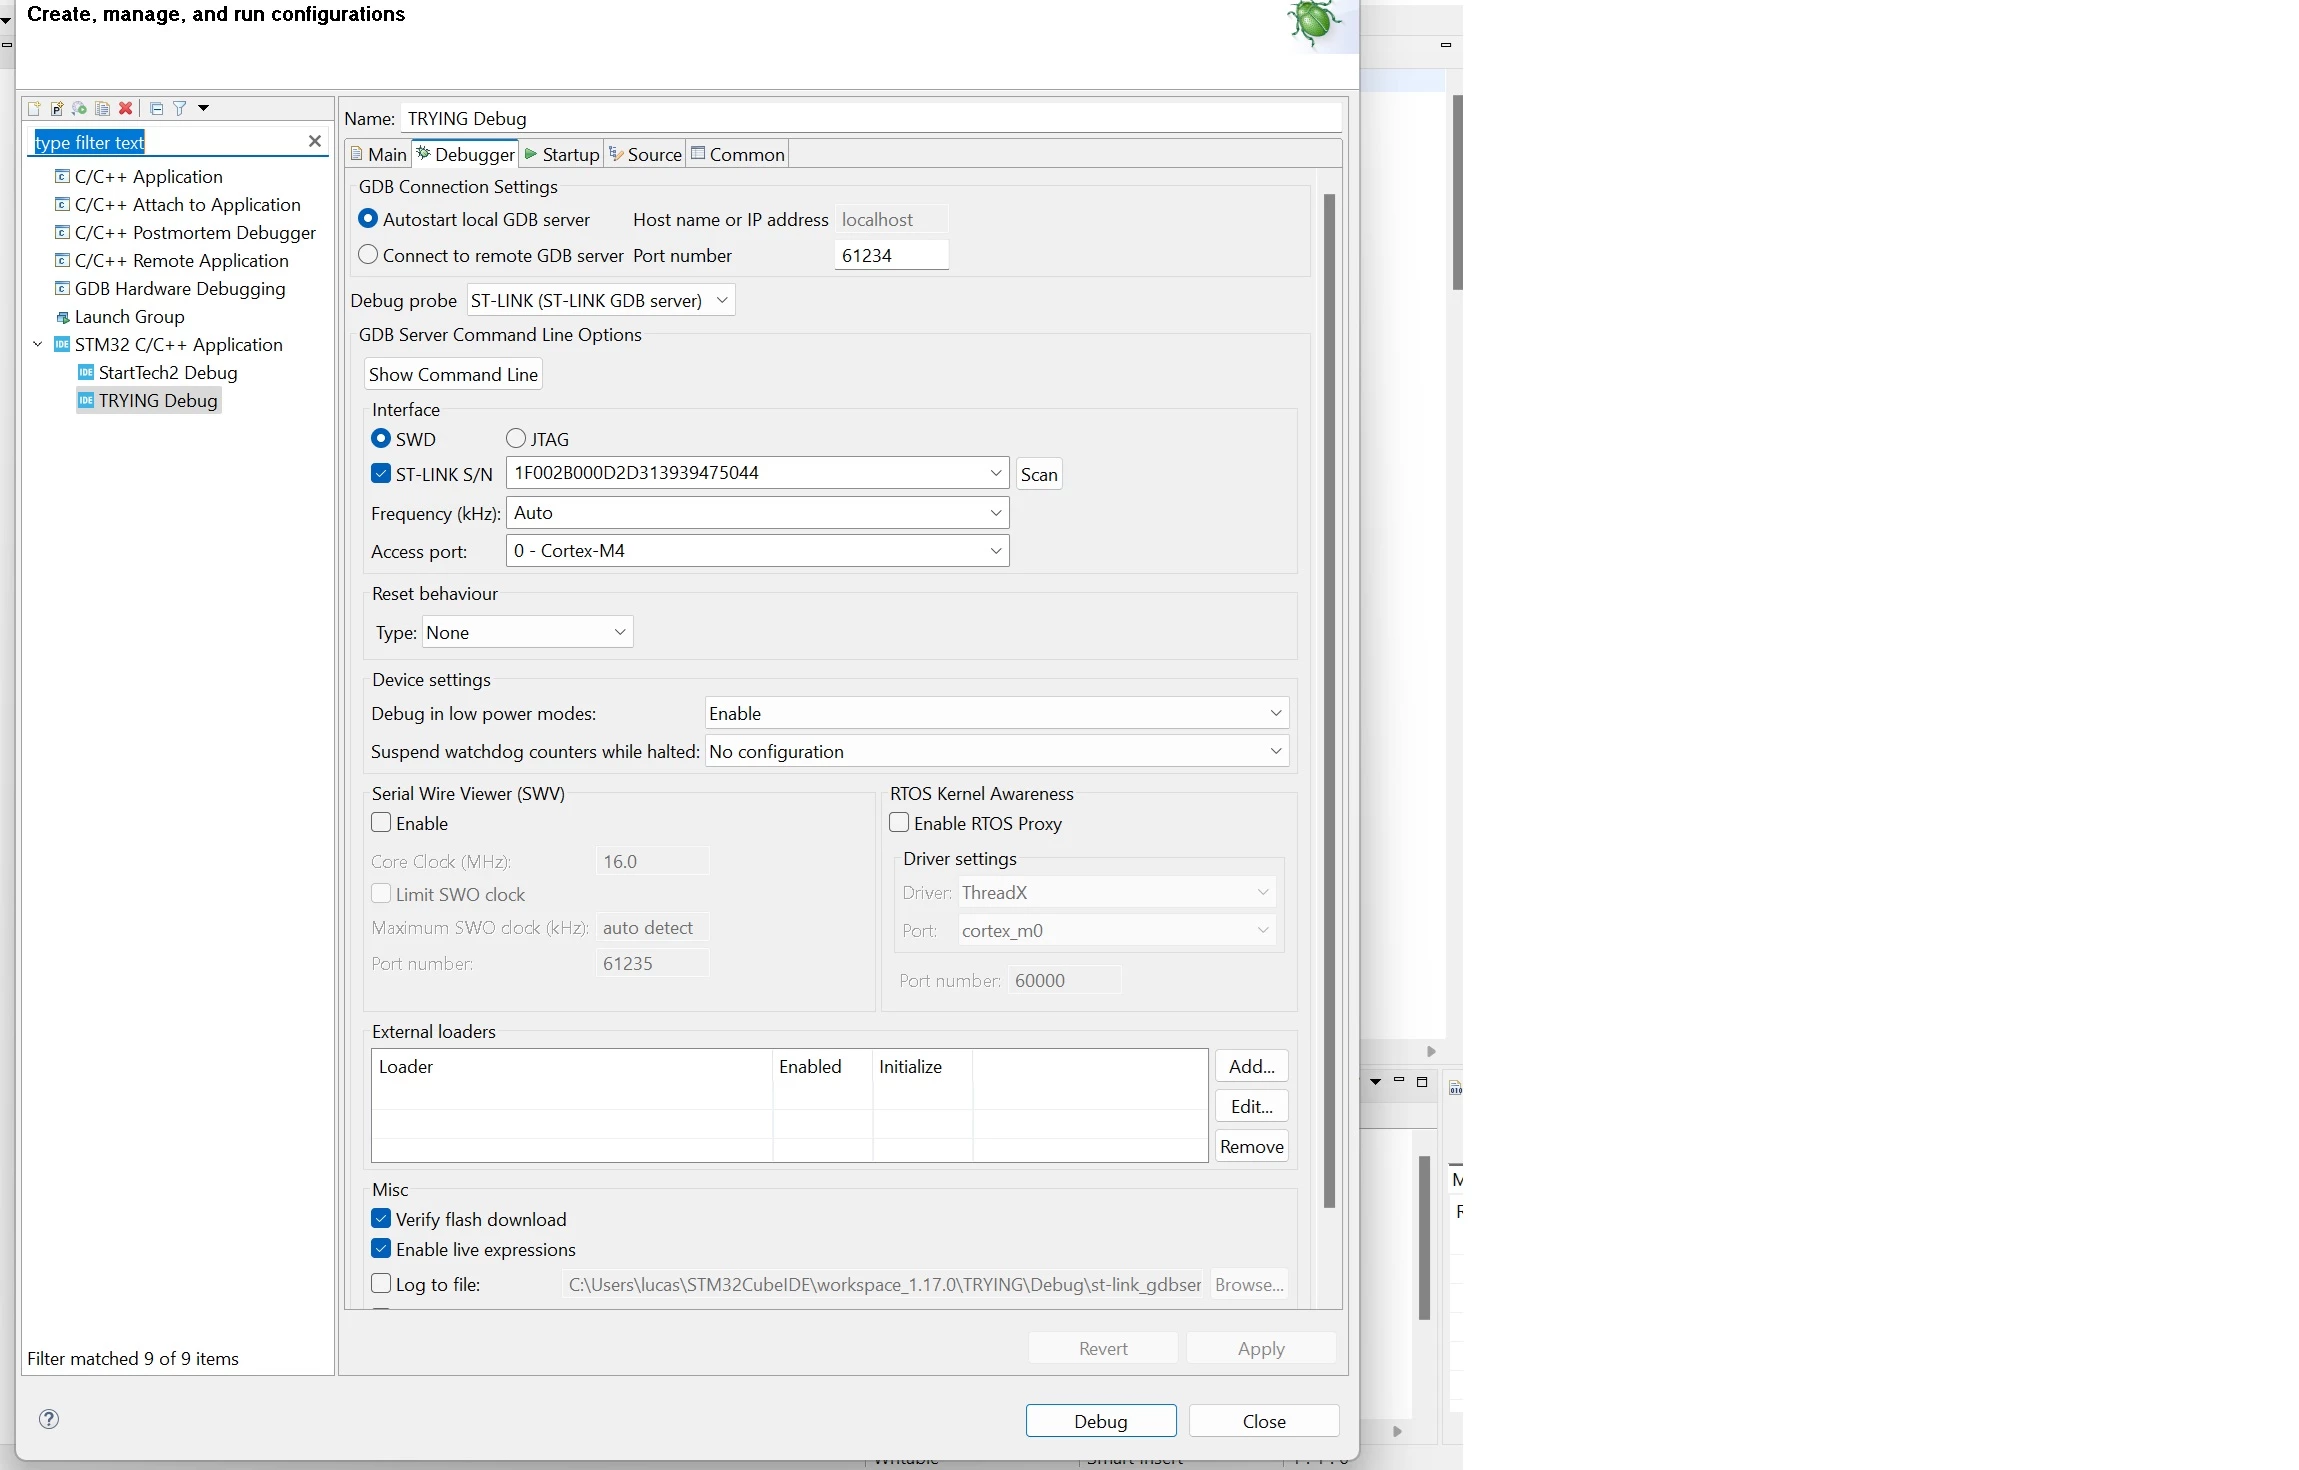Click the binary 010 icon in background window
This screenshot has height=1470, width=2299.
pyautogui.click(x=1455, y=1087)
